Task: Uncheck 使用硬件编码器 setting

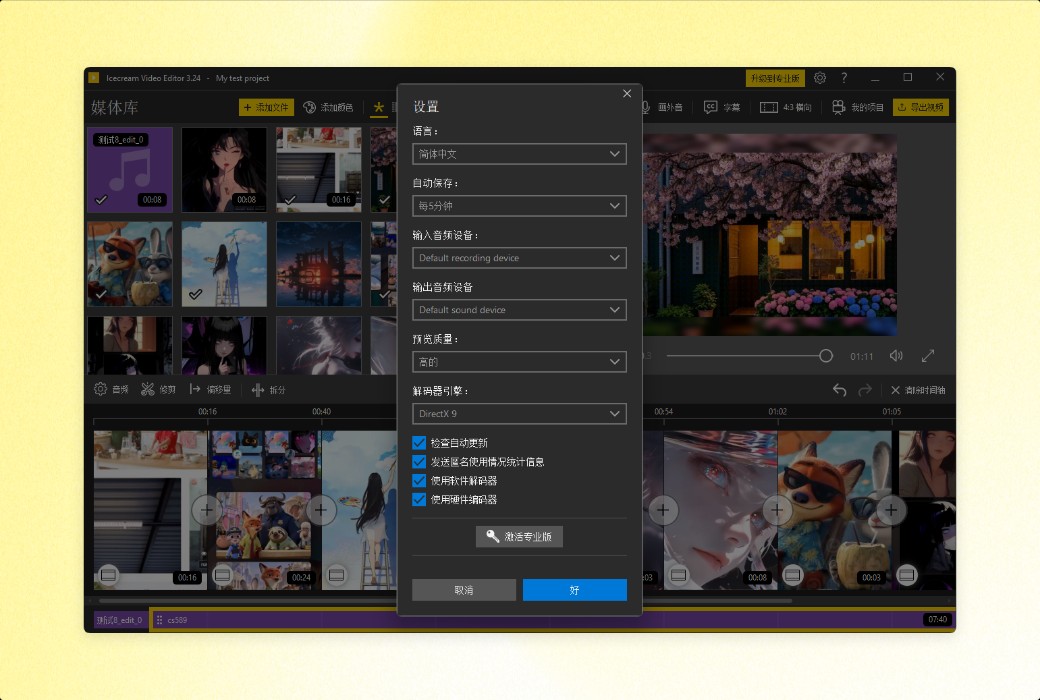Action: (419, 499)
